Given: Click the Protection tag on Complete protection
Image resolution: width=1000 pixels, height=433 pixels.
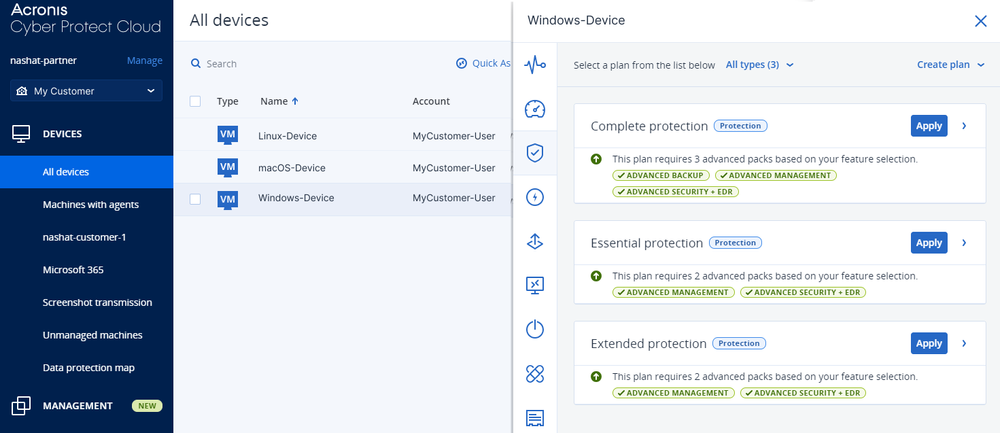Looking at the screenshot, I should 740,126.
